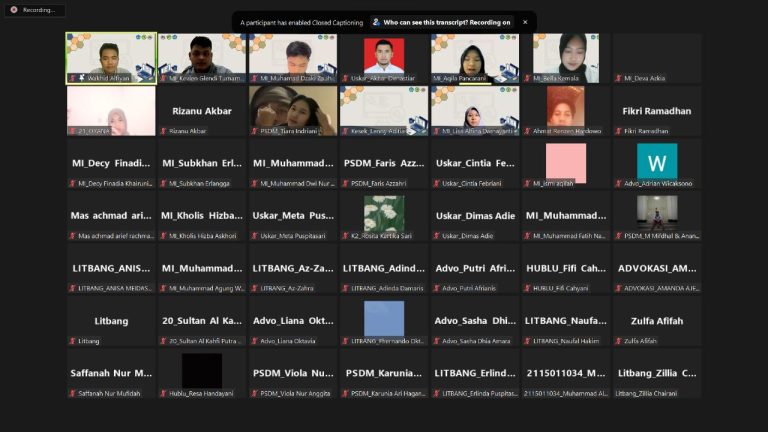This screenshot has height=432, width=768.
Task: Select the PSDM_Tiara Indriani video tile
Action: pyautogui.click(x=293, y=110)
